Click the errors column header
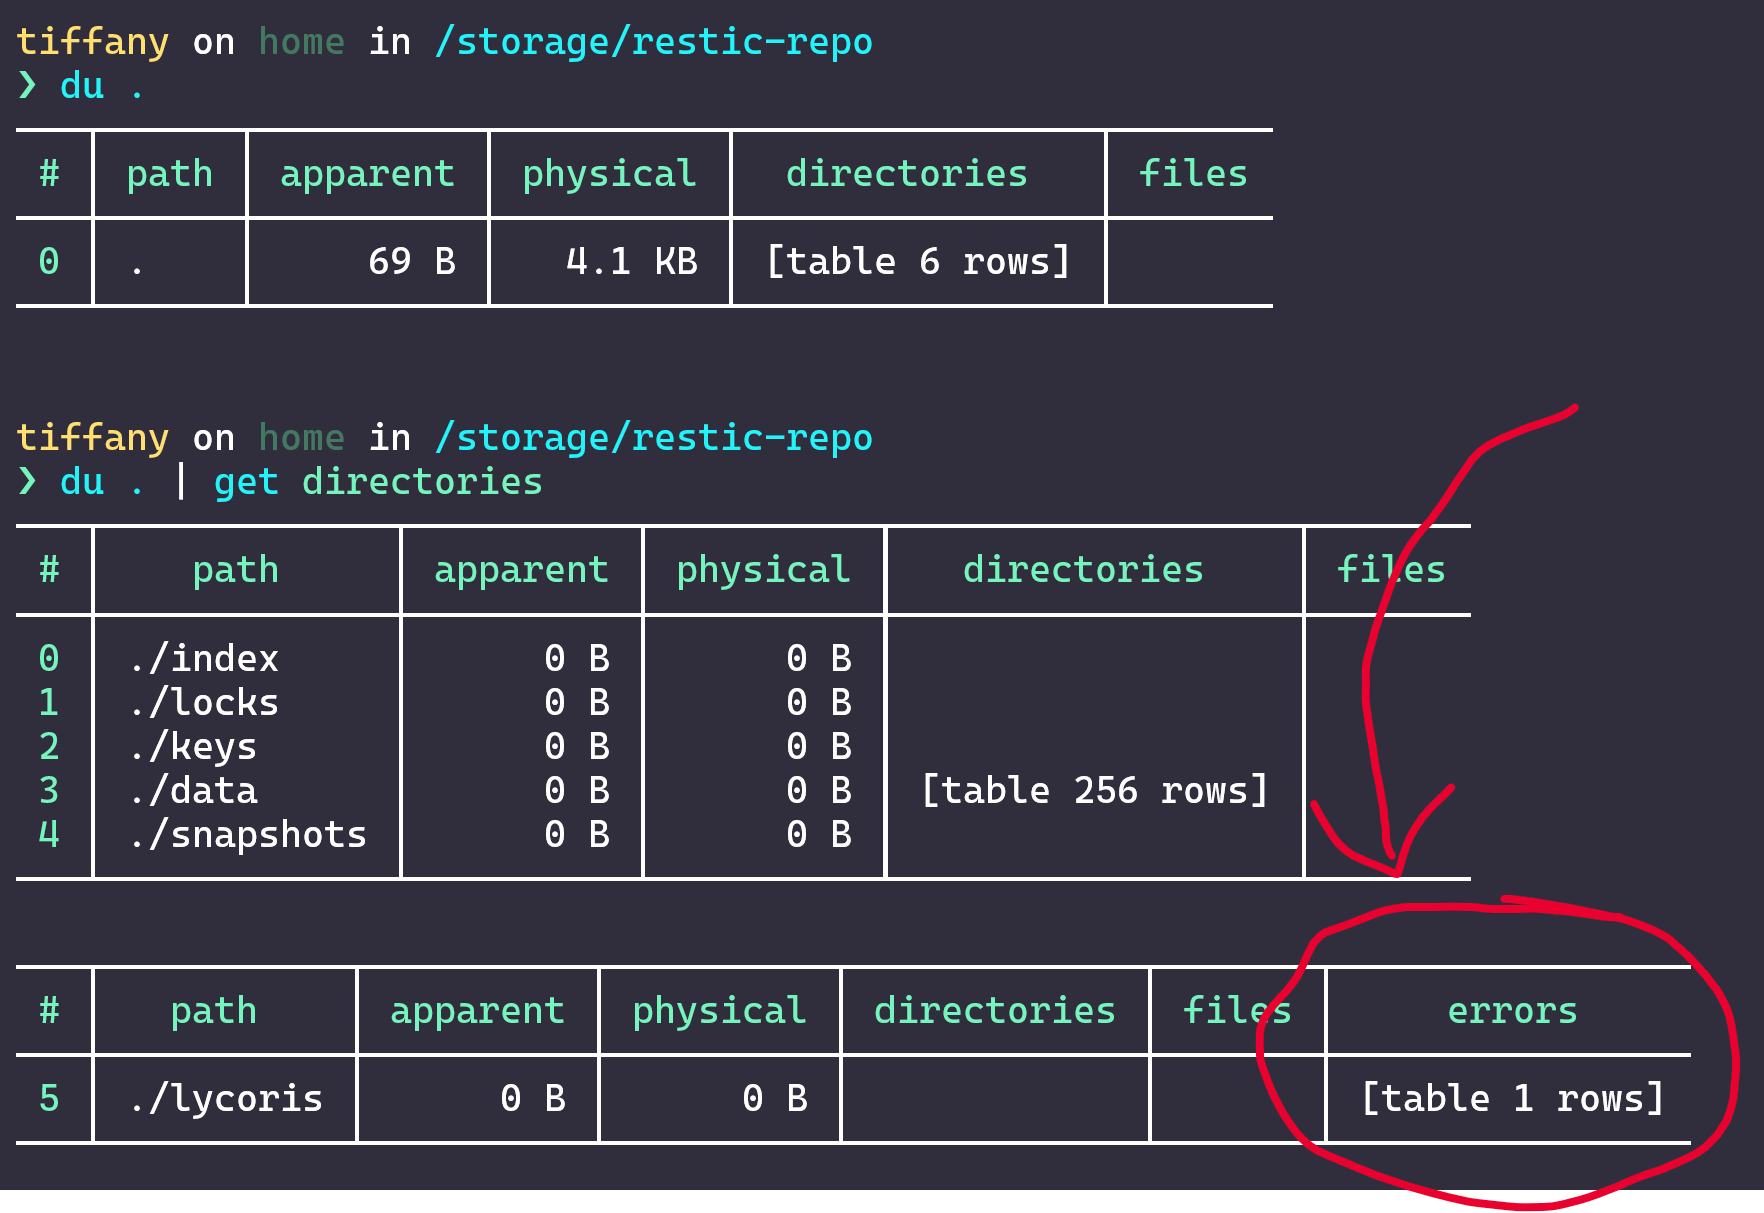The width and height of the screenshot is (1764, 1213). [x=1512, y=1010]
